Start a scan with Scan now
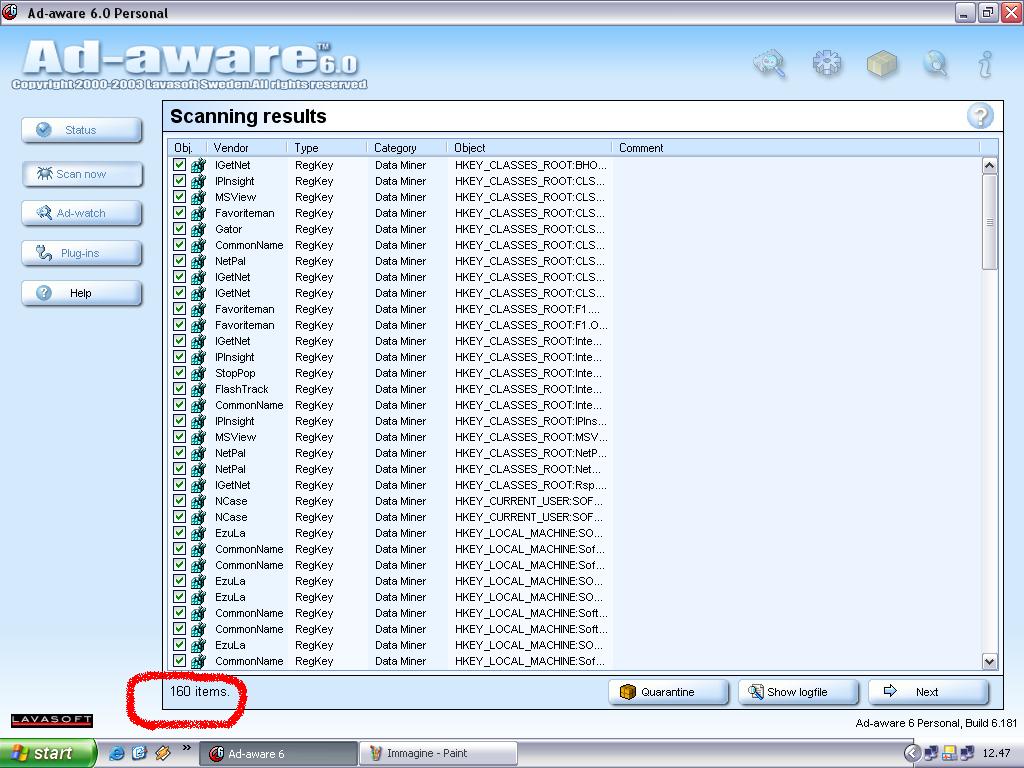This screenshot has width=1024, height=768. point(82,174)
